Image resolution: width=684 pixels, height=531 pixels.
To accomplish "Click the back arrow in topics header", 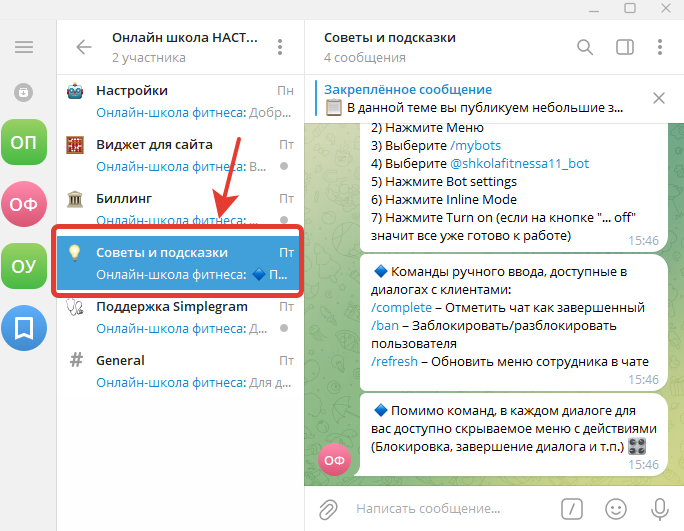I will [84, 47].
